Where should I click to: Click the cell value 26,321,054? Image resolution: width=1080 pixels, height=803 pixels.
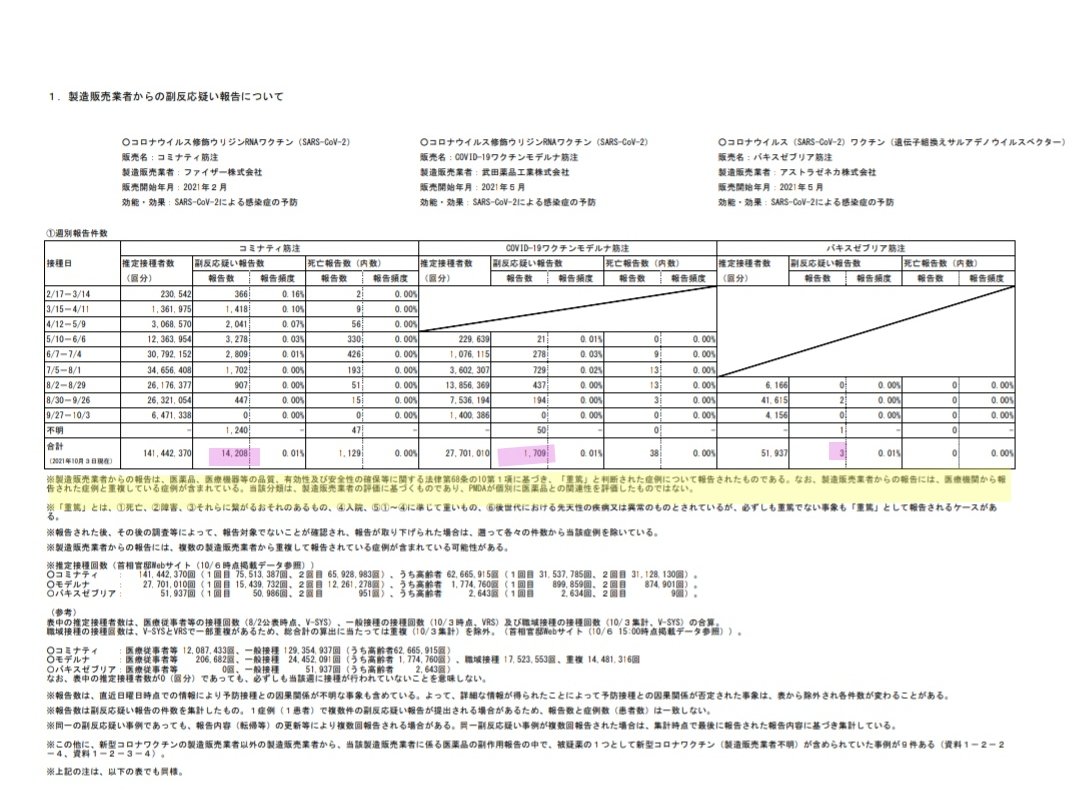point(169,400)
